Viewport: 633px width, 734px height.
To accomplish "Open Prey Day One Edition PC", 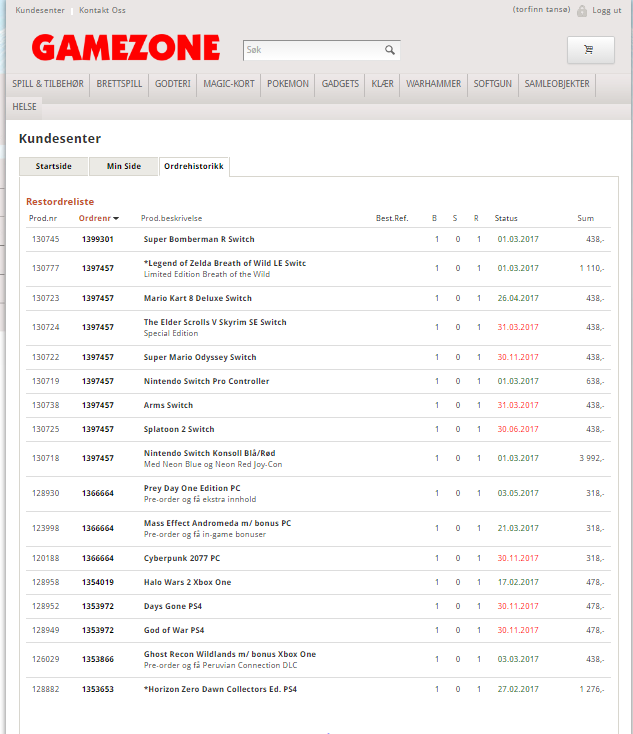I will click(192, 488).
